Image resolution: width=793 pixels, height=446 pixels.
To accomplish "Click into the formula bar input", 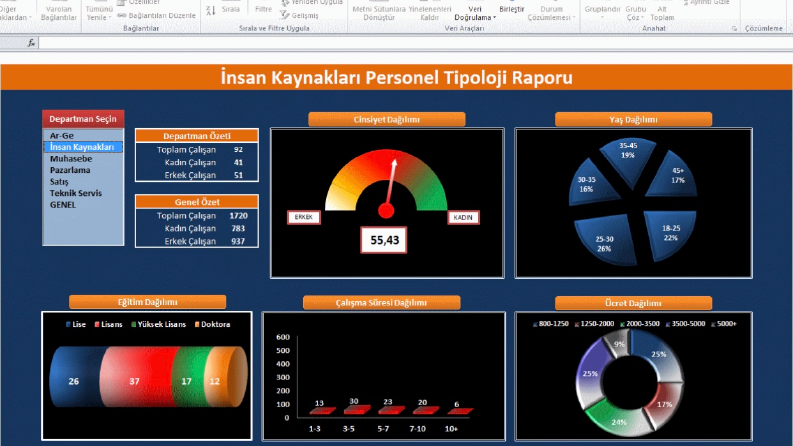I will pyautogui.click(x=415, y=43).
